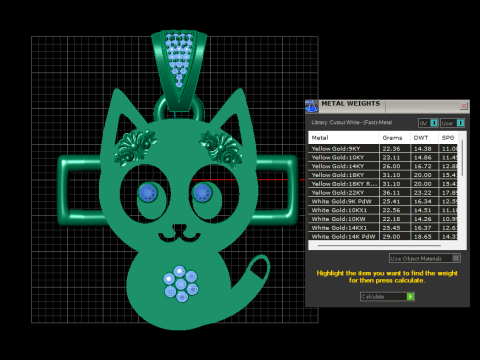The image size is (480, 360).
Task: Select the Yellow Gold:10KY row
Action: click(383, 157)
